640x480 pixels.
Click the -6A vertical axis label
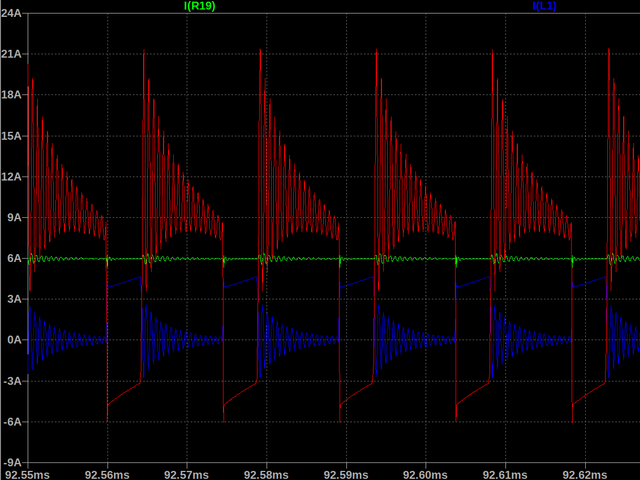tap(14, 423)
